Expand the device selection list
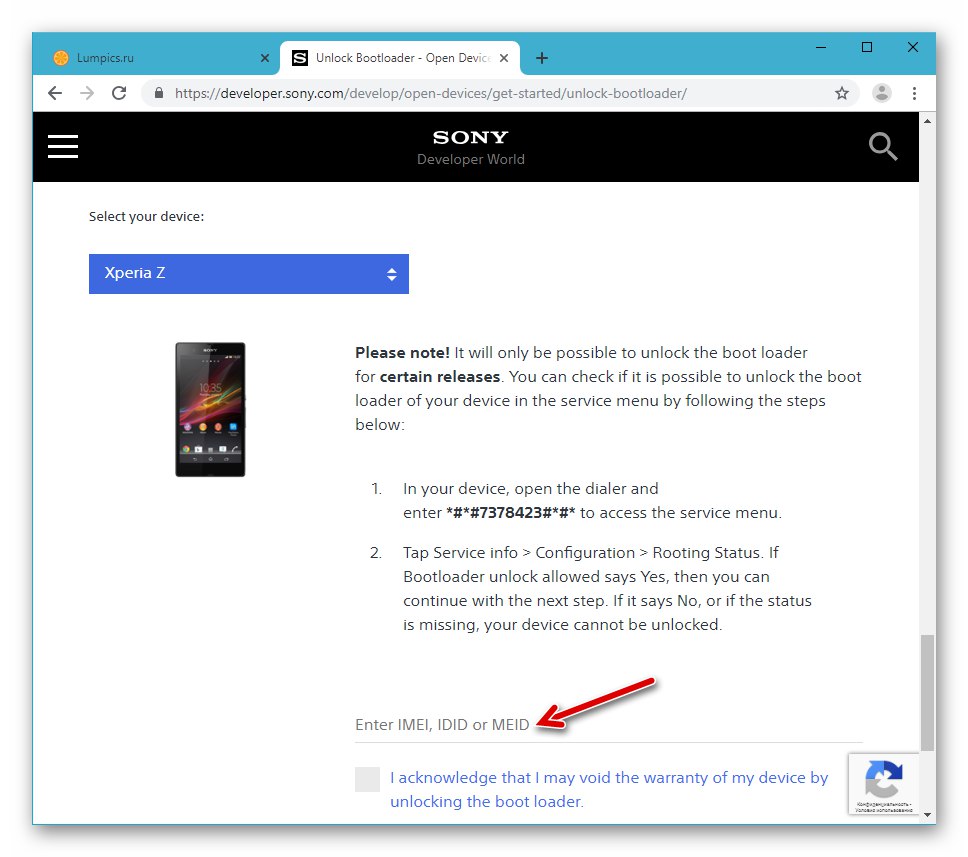Viewport: 968px width, 857px height. point(391,273)
